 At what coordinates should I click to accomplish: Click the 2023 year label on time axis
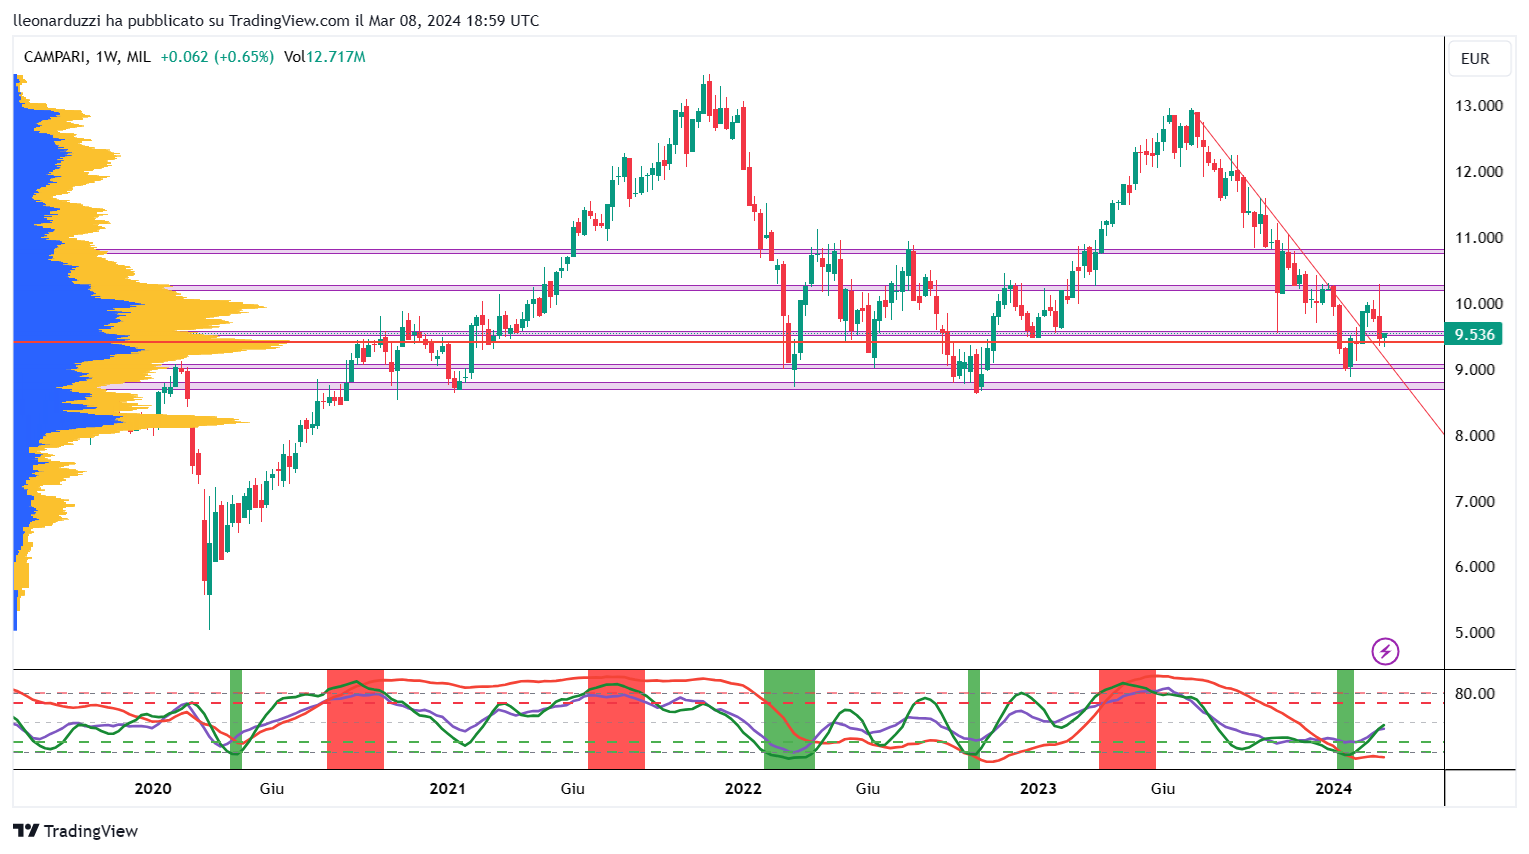point(1038,789)
